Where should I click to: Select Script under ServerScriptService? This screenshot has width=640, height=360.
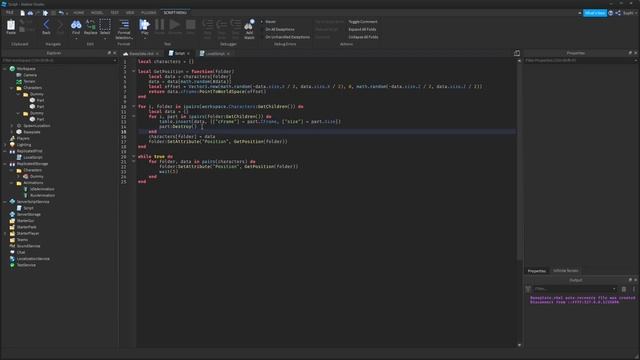pos(28,208)
